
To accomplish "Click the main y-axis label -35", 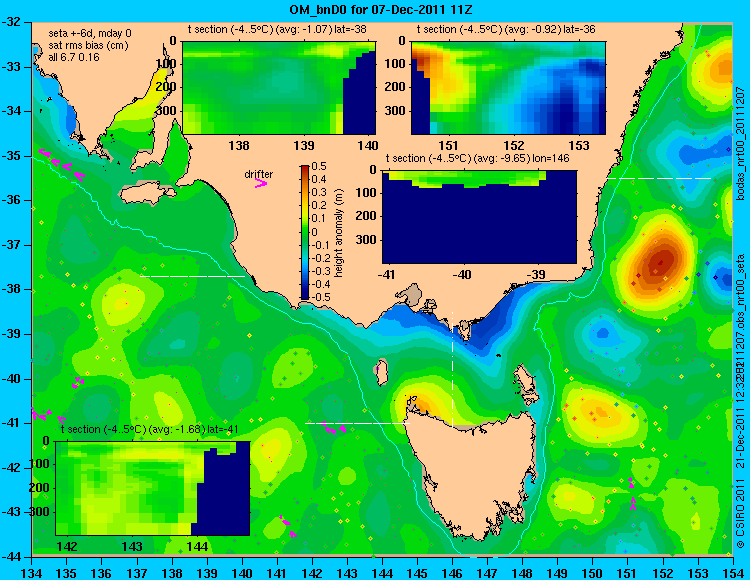I will [13, 156].
